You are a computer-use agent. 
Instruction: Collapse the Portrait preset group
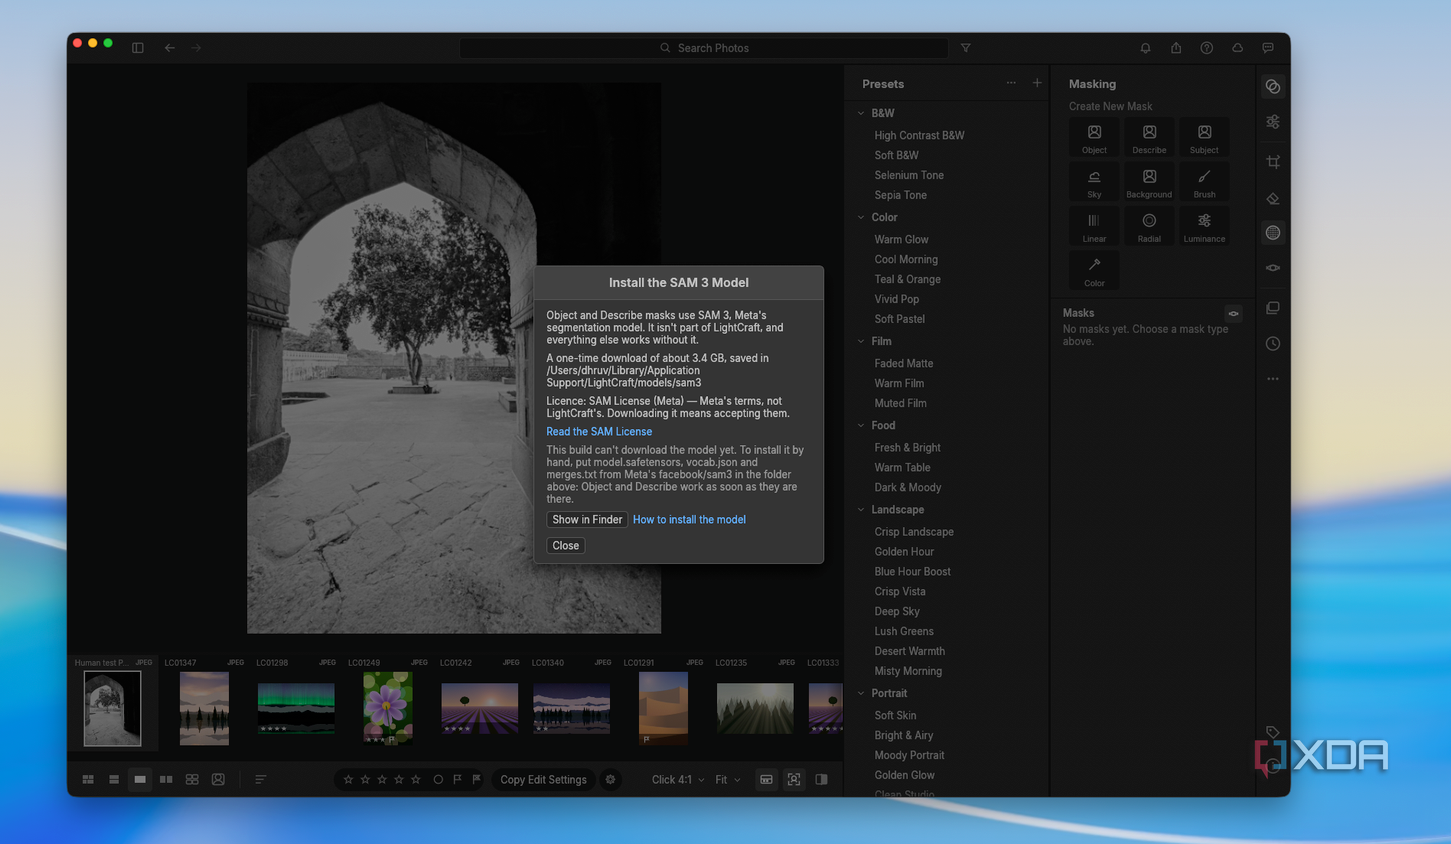point(861,693)
